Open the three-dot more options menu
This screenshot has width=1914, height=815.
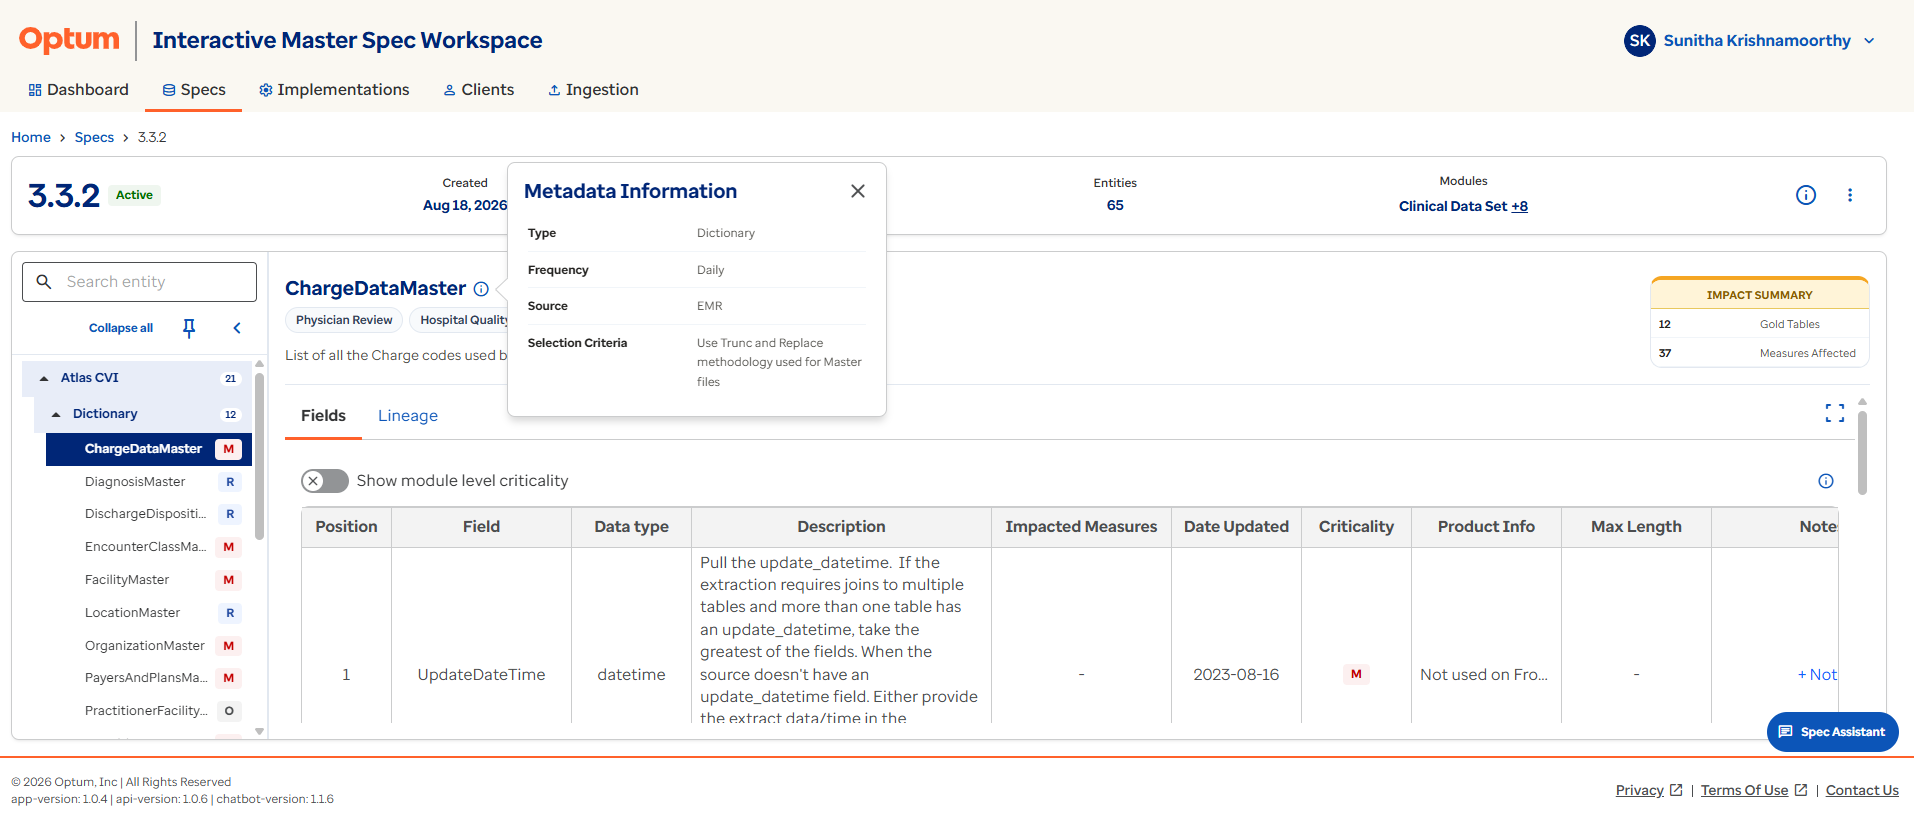point(1850,195)
